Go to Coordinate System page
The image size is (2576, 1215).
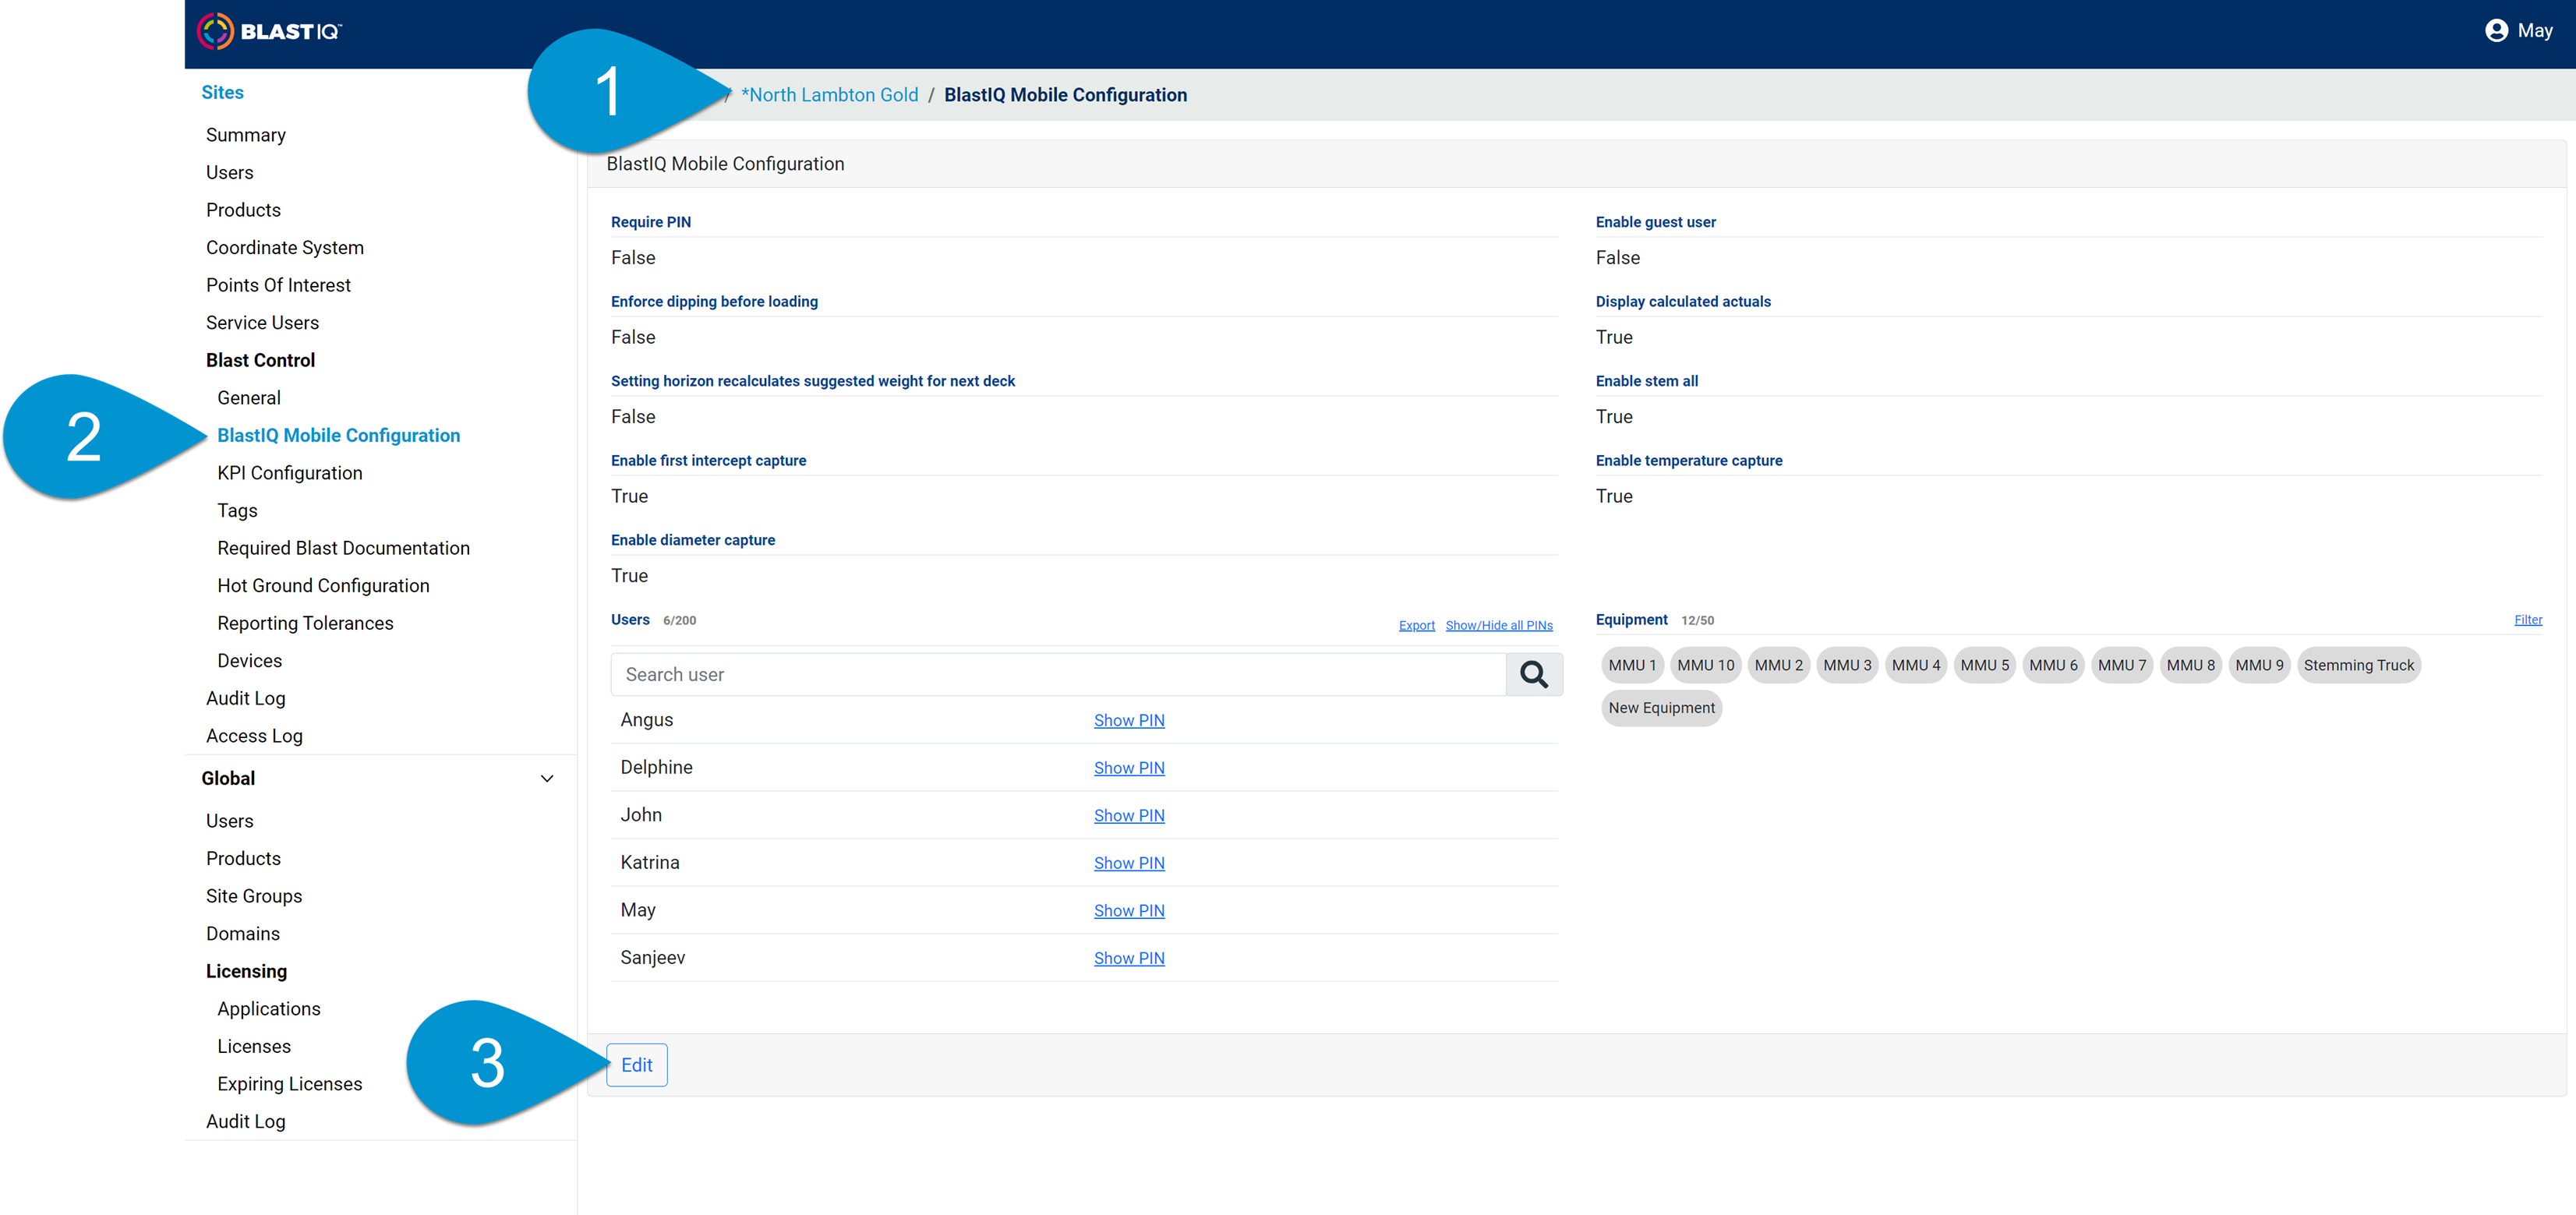285,248
